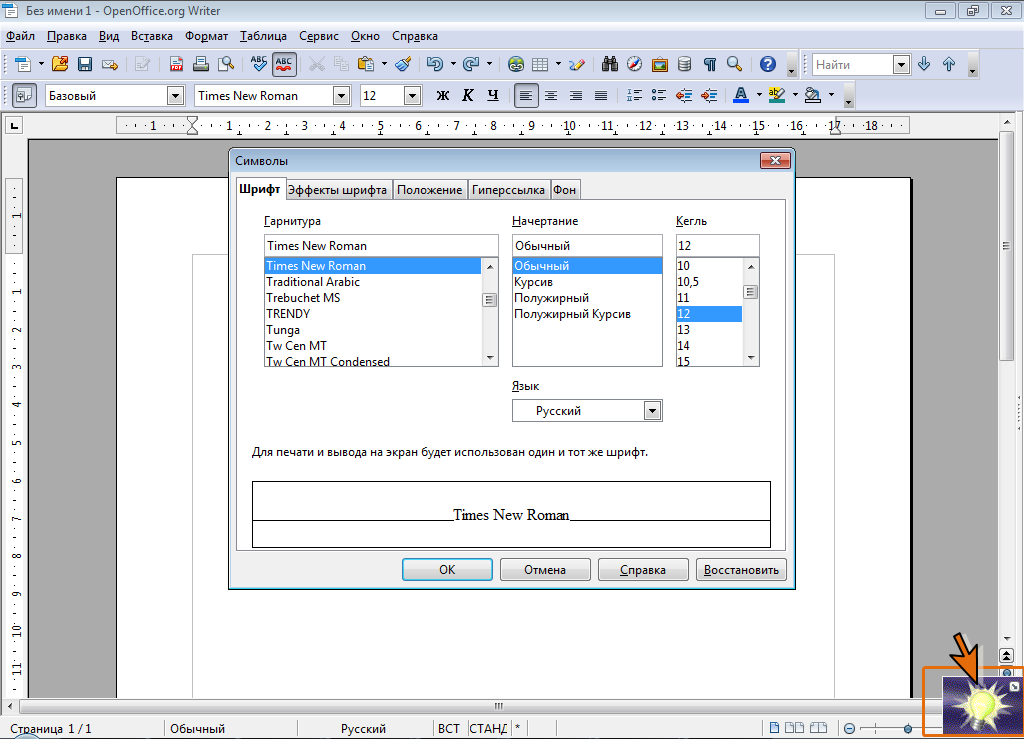Switch to Фон tab
1024x739 pixels.
565,190
